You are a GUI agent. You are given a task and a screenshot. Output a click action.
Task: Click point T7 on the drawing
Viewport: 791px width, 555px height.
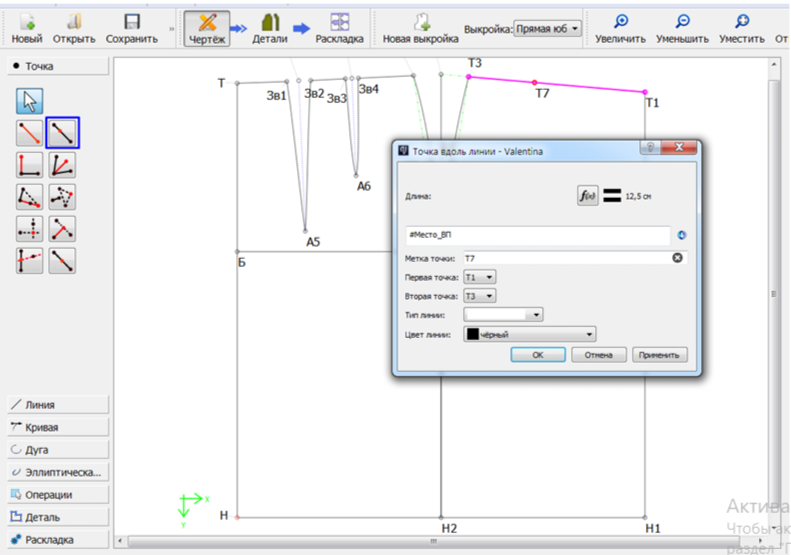coord(534,82)
